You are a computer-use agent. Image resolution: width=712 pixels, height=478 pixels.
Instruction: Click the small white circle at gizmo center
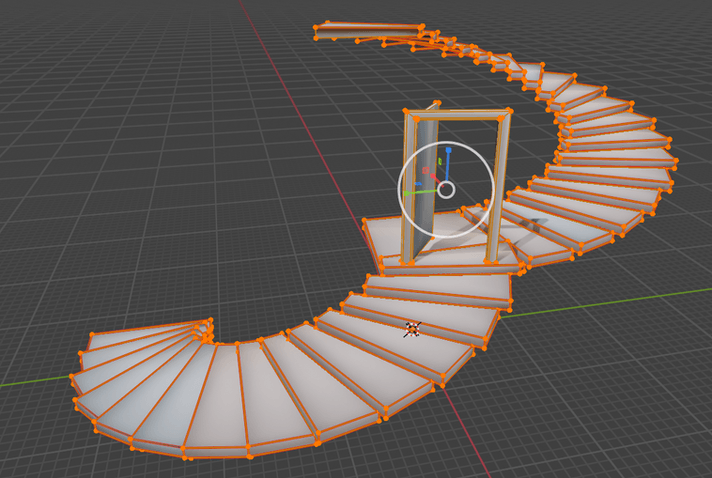447,189
